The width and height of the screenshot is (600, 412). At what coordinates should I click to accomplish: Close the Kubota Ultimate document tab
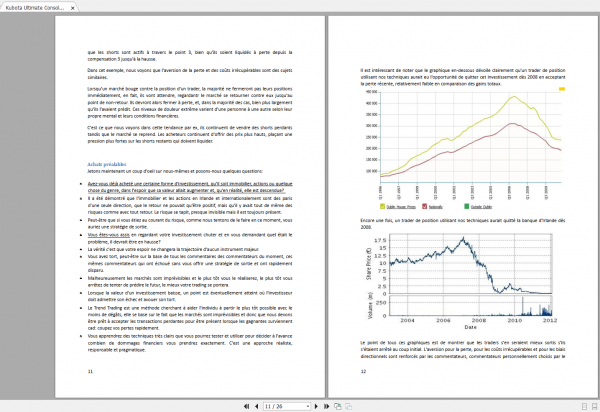(72, 8)
